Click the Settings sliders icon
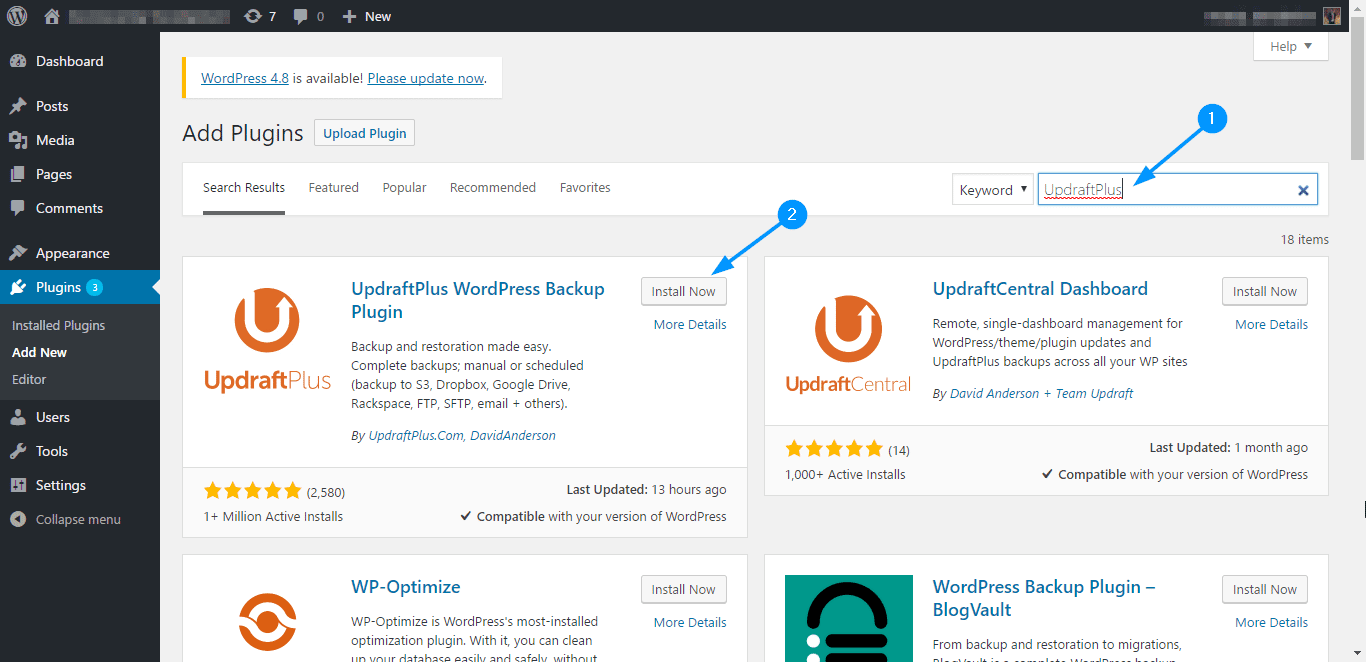This screenshot has height=662, width=1366. click(18, 485)
